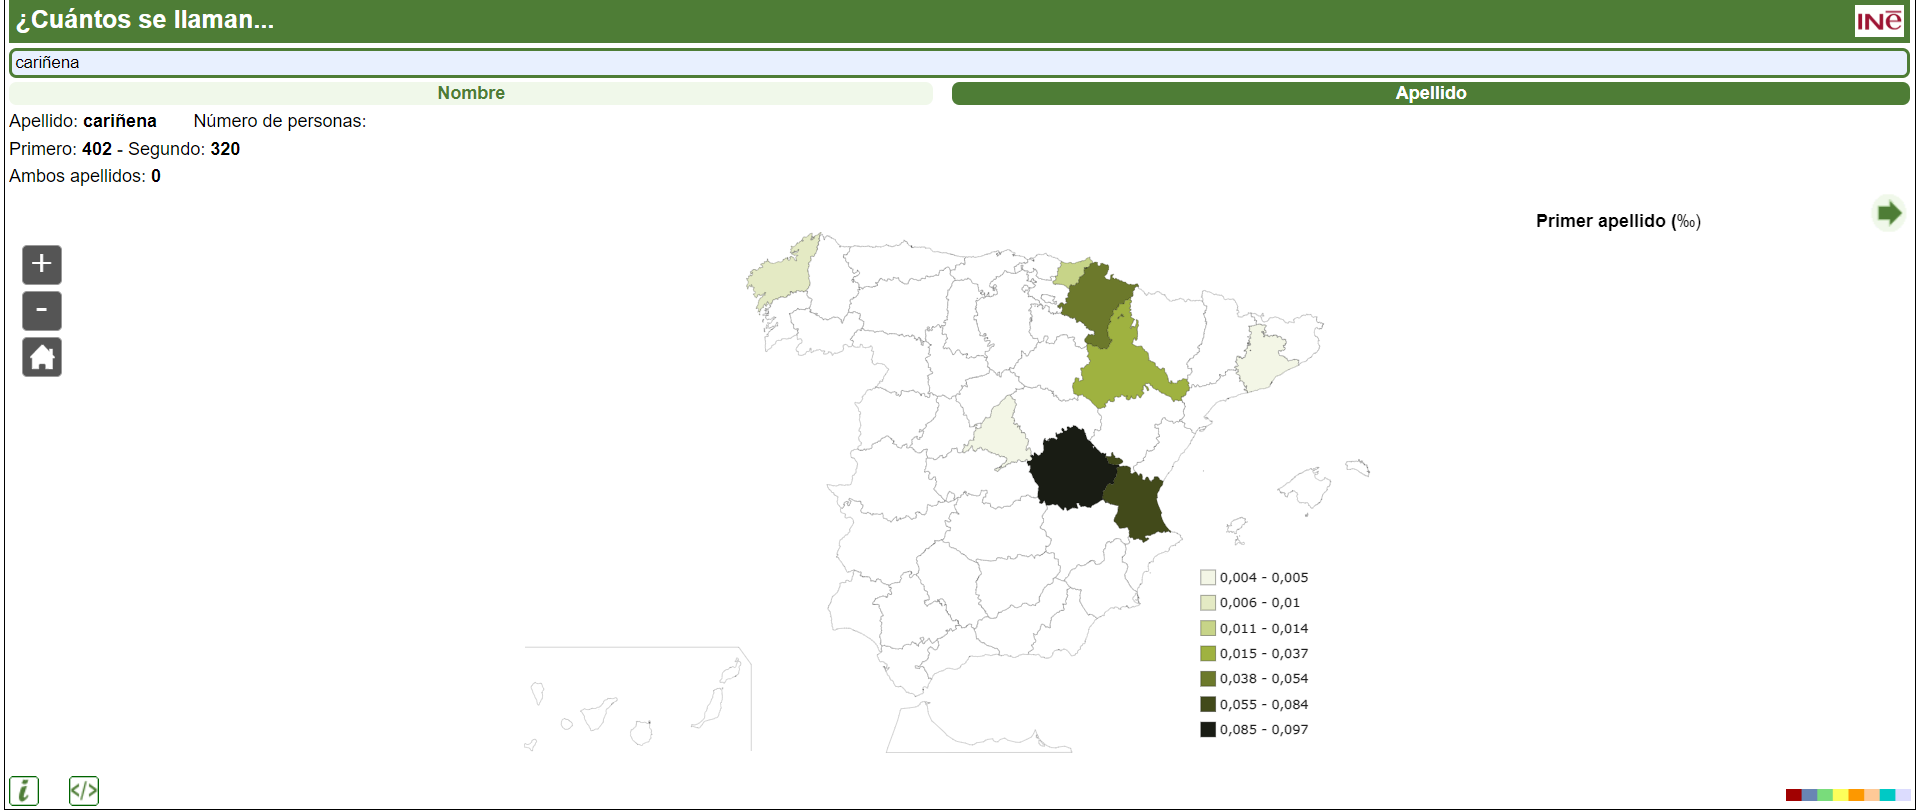Zoom in on the map with plus button
1920x812 pixels.
click(42, 265)
